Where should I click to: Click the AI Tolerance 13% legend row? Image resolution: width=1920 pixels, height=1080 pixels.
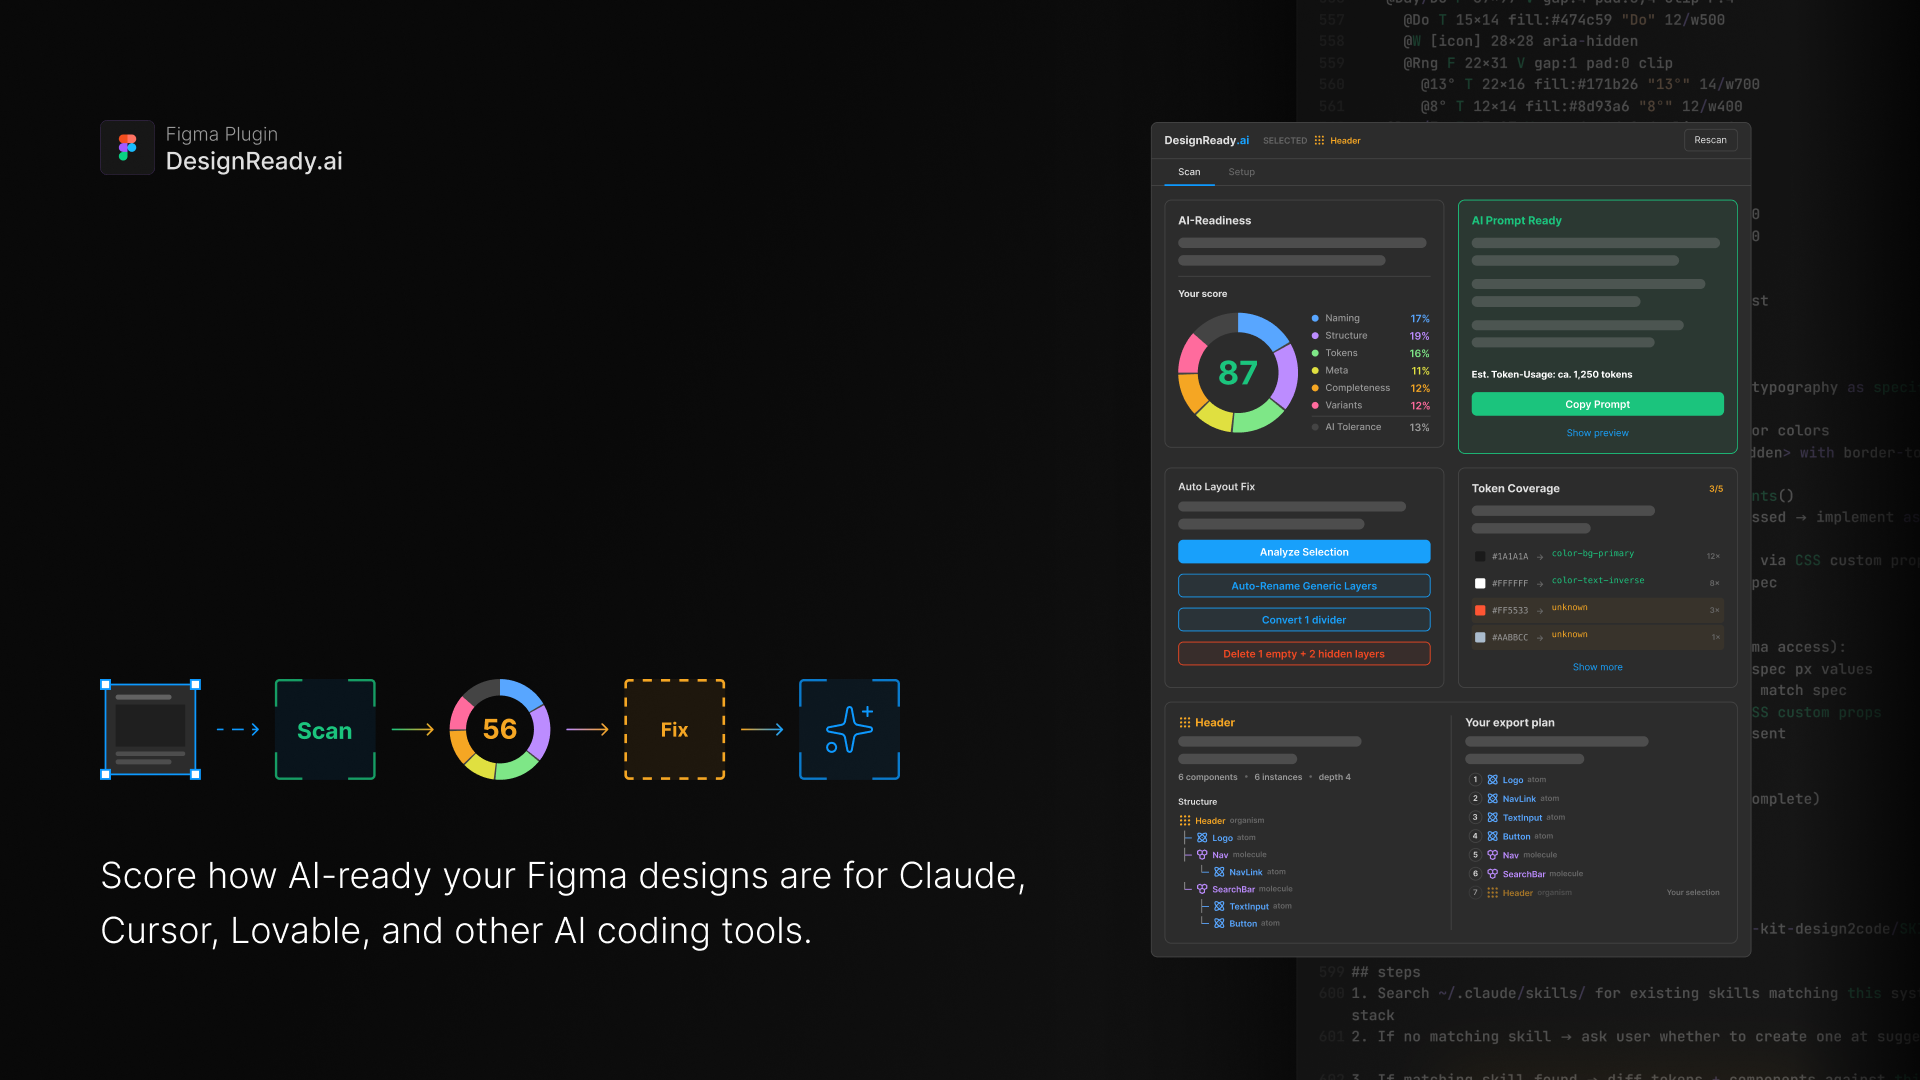(1370, 427)
